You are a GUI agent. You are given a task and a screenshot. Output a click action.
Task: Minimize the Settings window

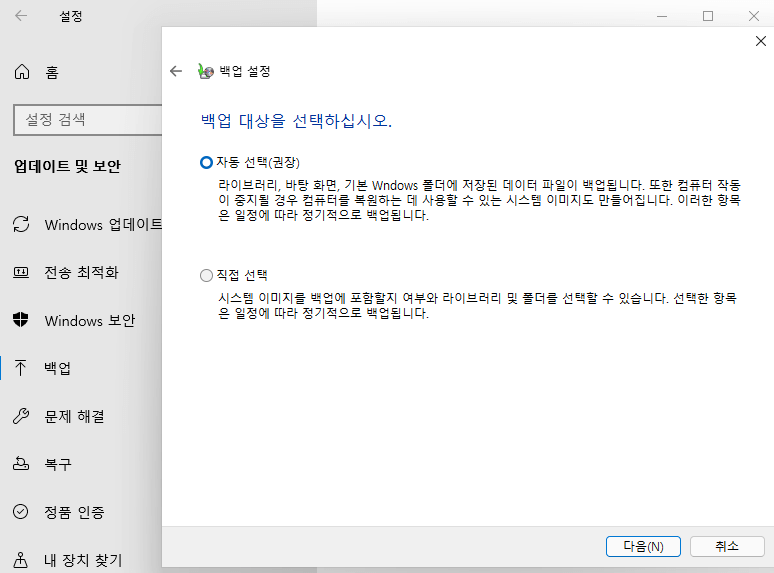coord(662,16)
